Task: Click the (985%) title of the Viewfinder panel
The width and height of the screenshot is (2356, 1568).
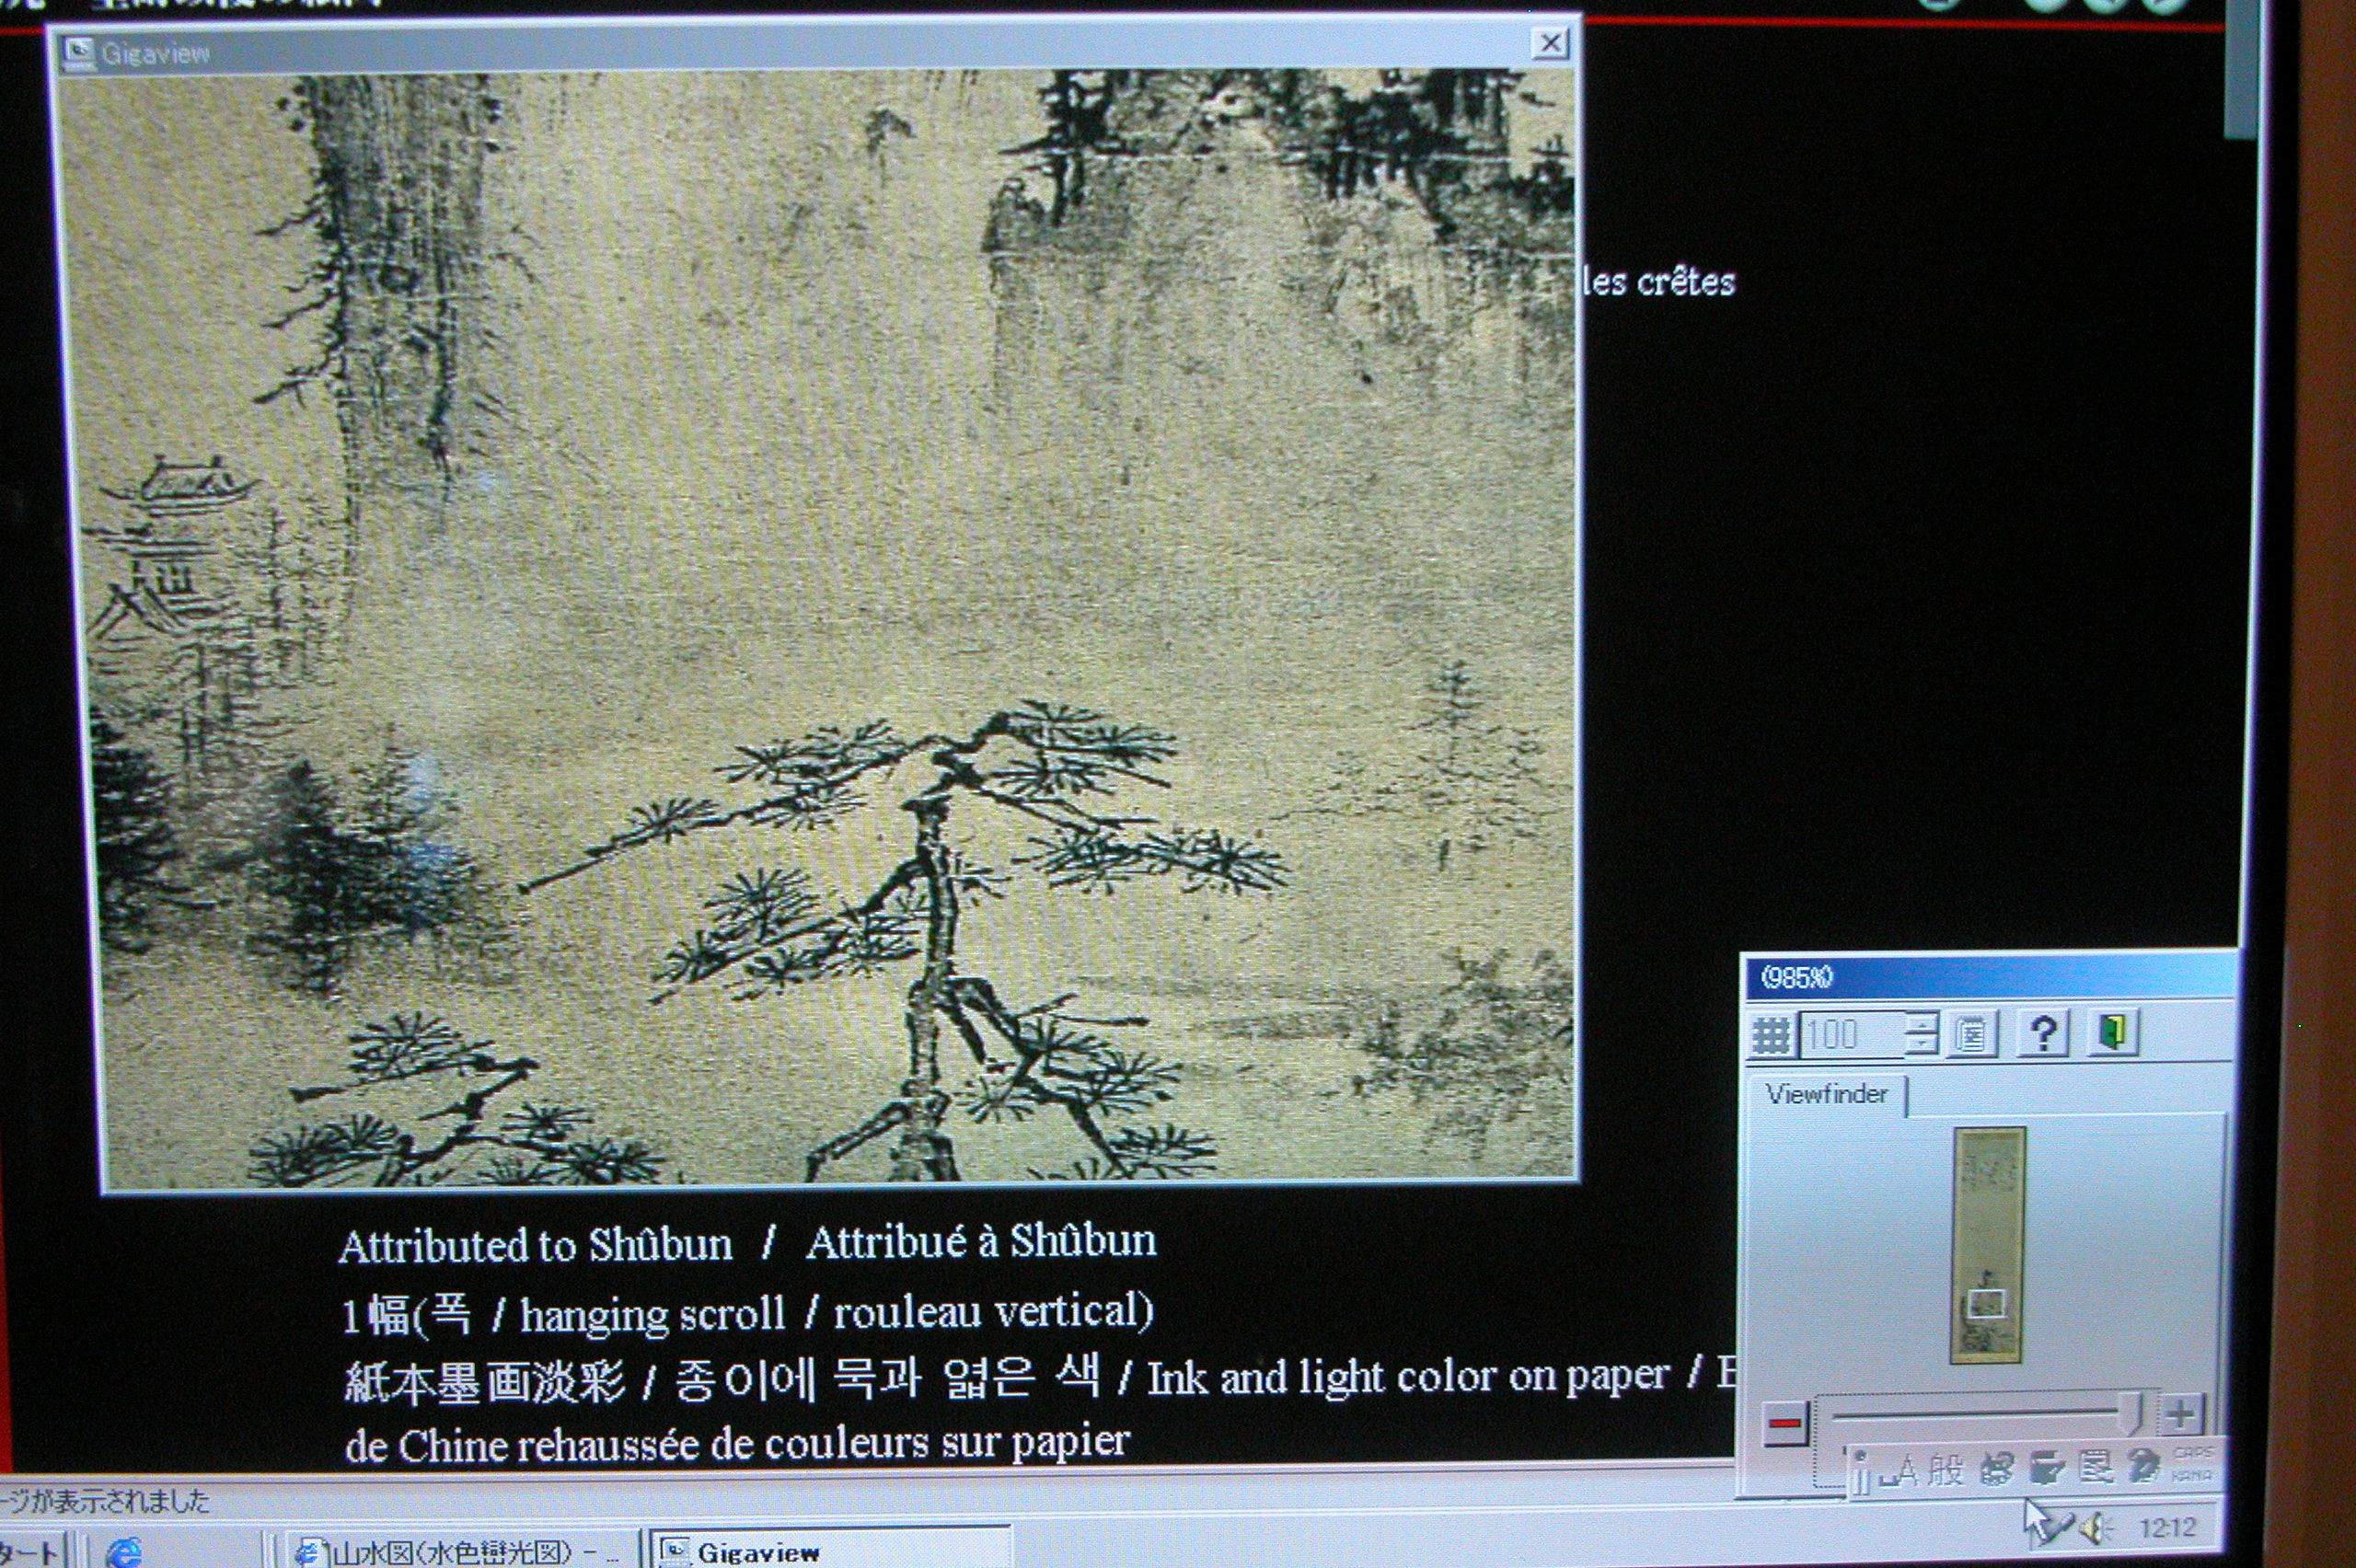Action: pyautogui.click(x=1797, y=977)
